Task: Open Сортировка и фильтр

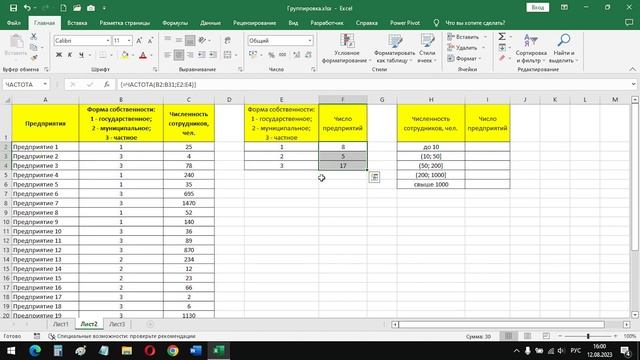Action: point(531,49)
